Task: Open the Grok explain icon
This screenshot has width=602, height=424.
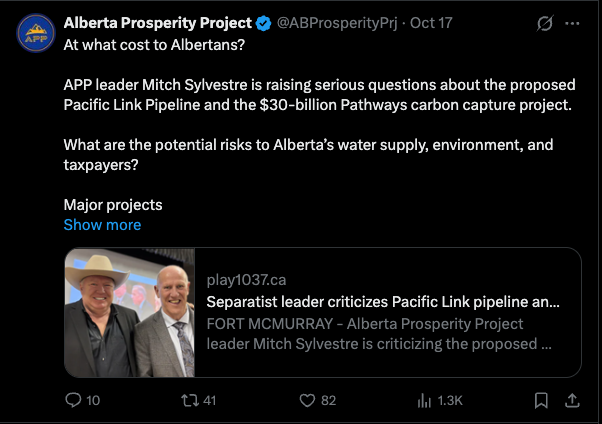Action: pos(545,23)
